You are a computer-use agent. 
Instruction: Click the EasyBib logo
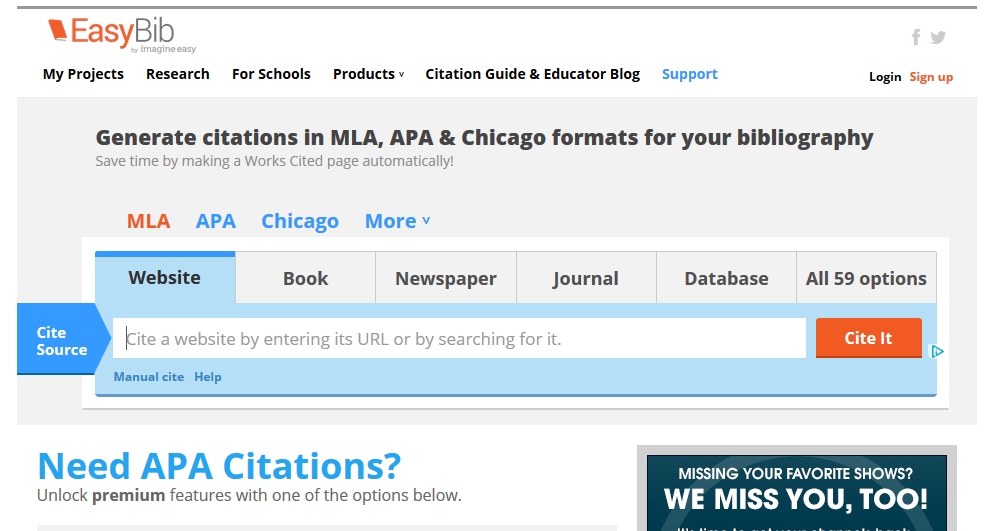tap(122, 35)
